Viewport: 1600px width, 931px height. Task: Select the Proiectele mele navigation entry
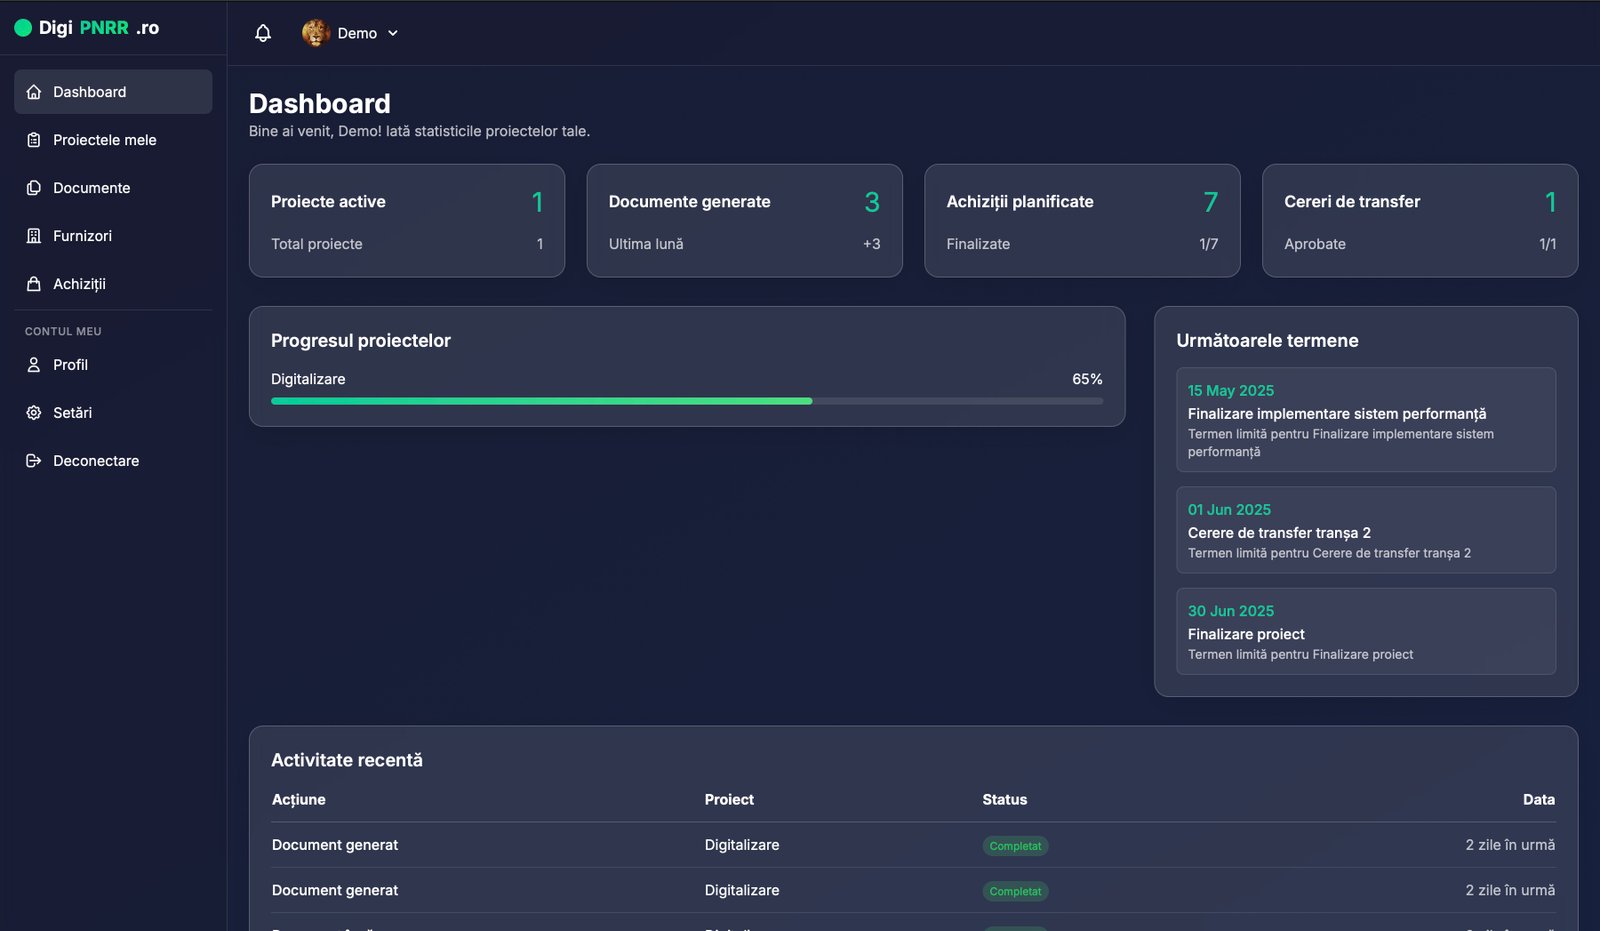[105, 139]
